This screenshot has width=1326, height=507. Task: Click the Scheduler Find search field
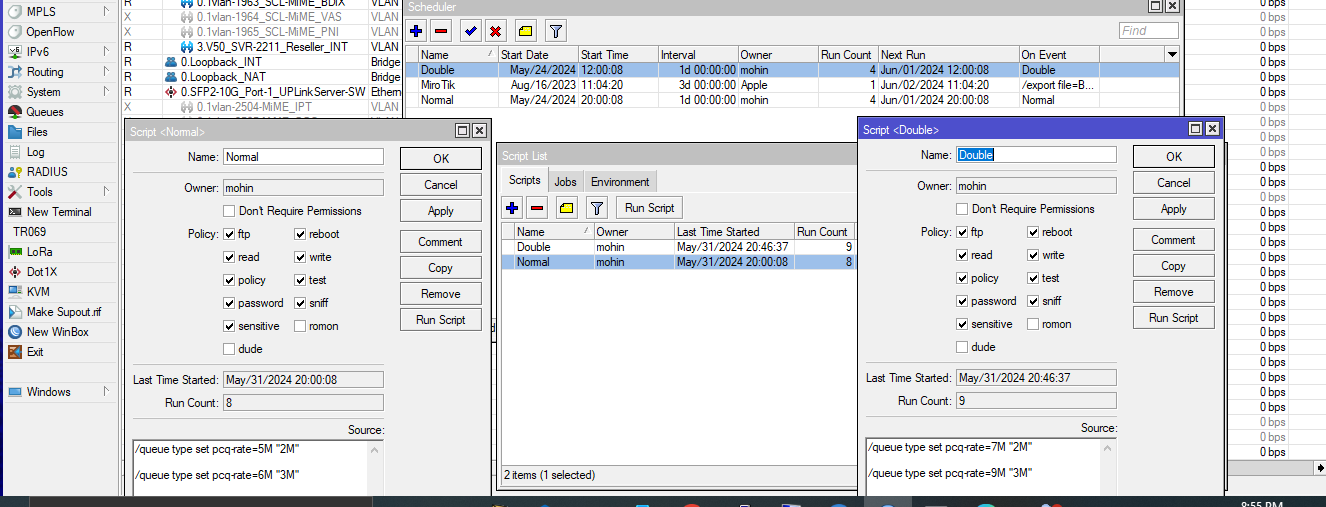1148,31
